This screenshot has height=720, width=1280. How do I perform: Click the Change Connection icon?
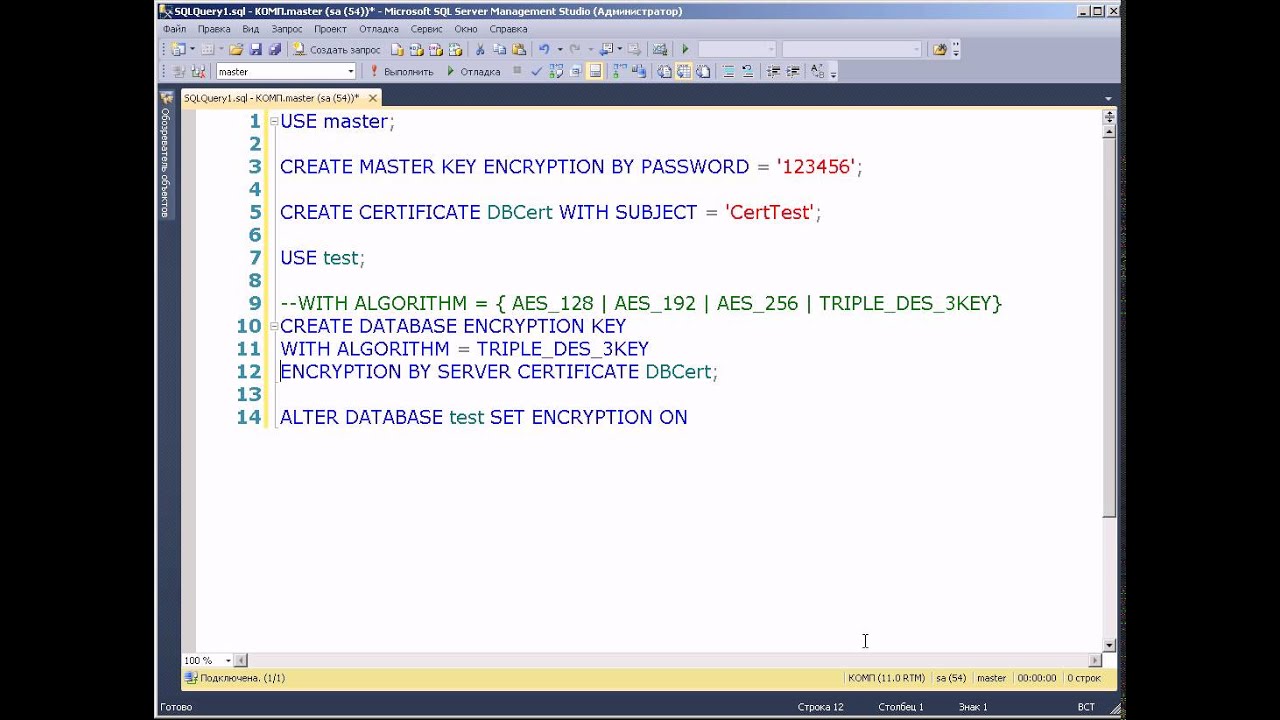197,71
